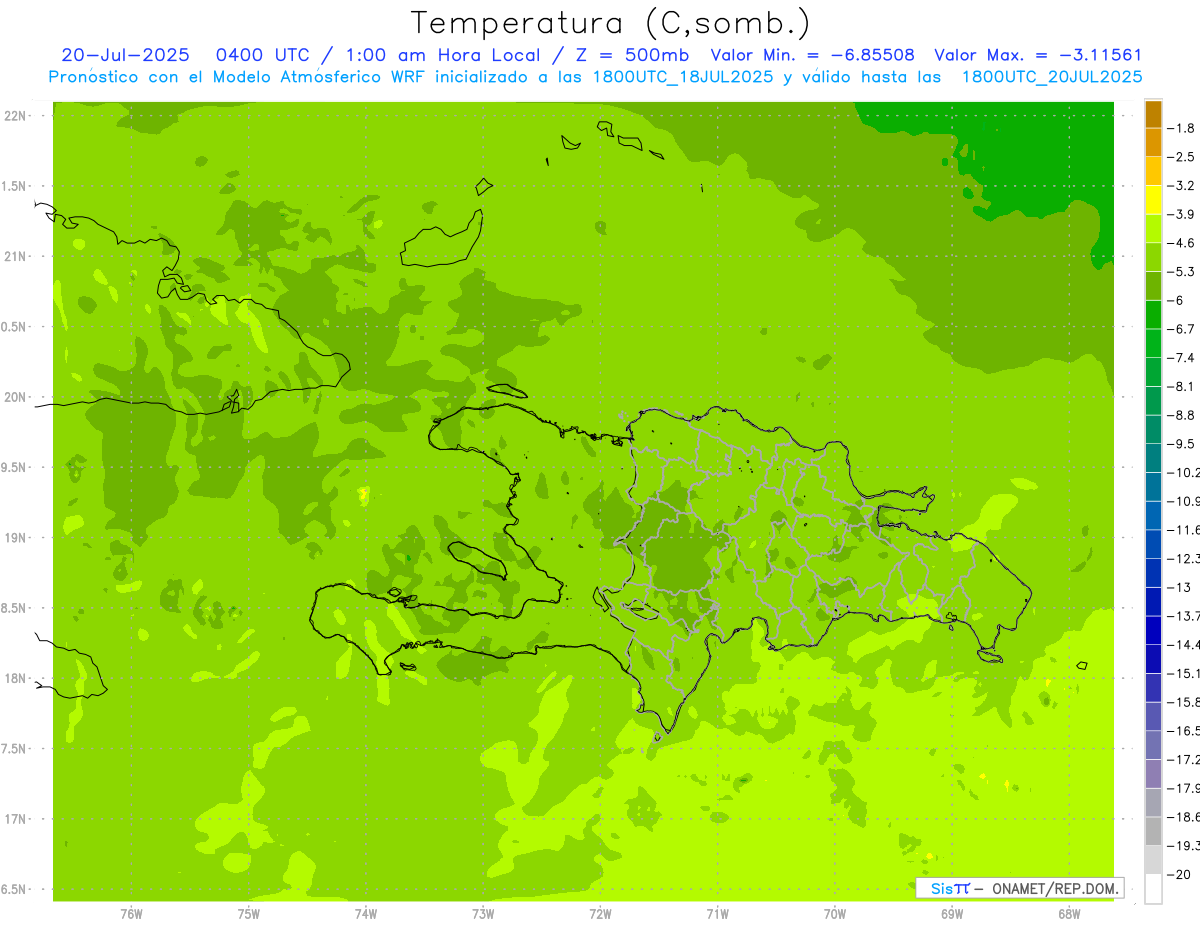1200x927 pixels.
Task: Pick the lime swatch between -3.9 and -4.6
Action: (1153, 229)
